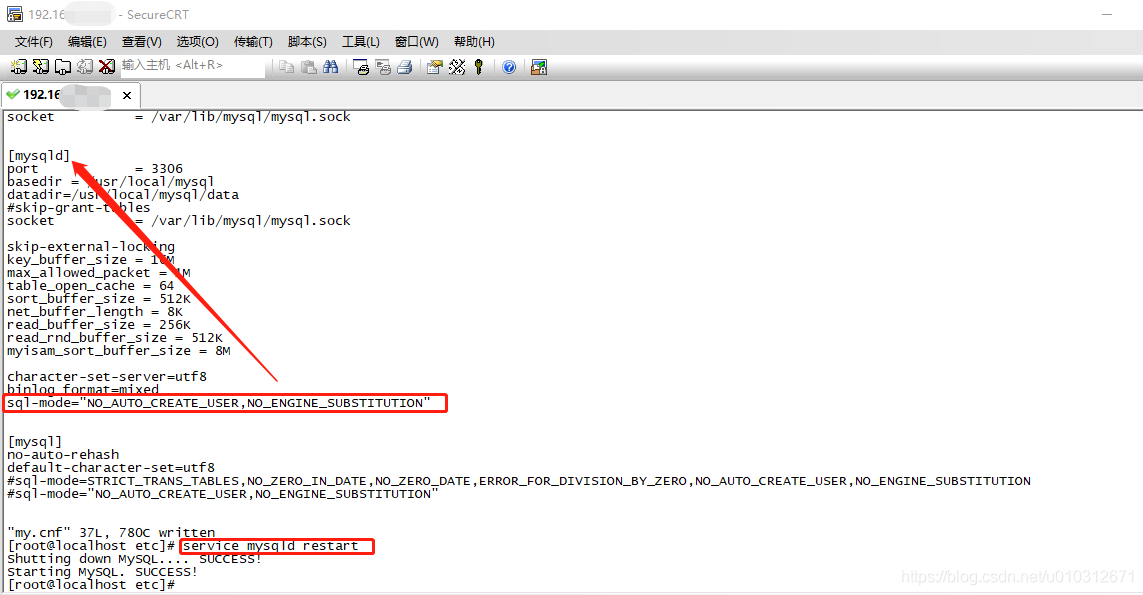Click the Reconnect session icon
This screenshot has width=1143, height=595.
(86, 66)
